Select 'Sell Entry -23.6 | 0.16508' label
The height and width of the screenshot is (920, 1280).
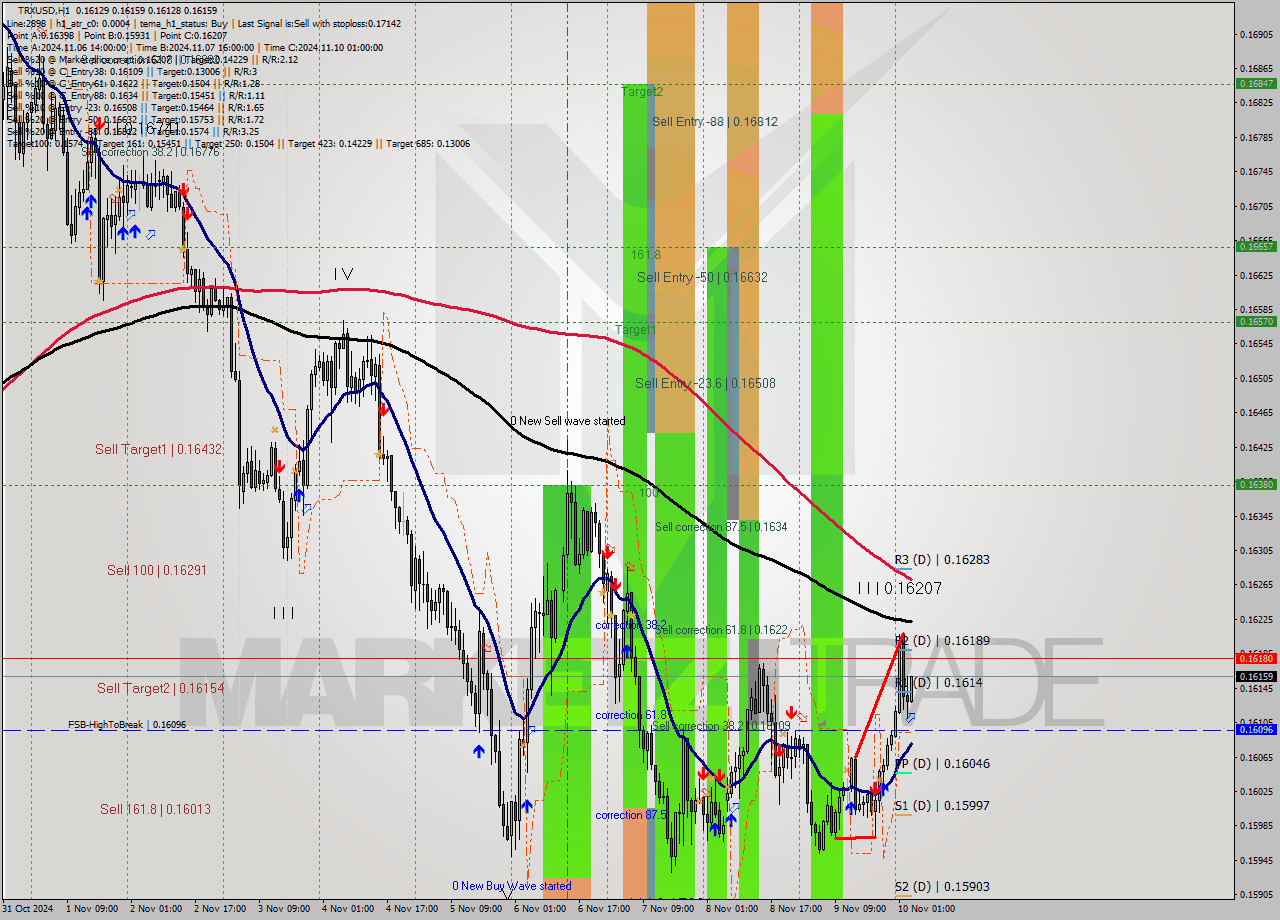[x=705, y=383]
